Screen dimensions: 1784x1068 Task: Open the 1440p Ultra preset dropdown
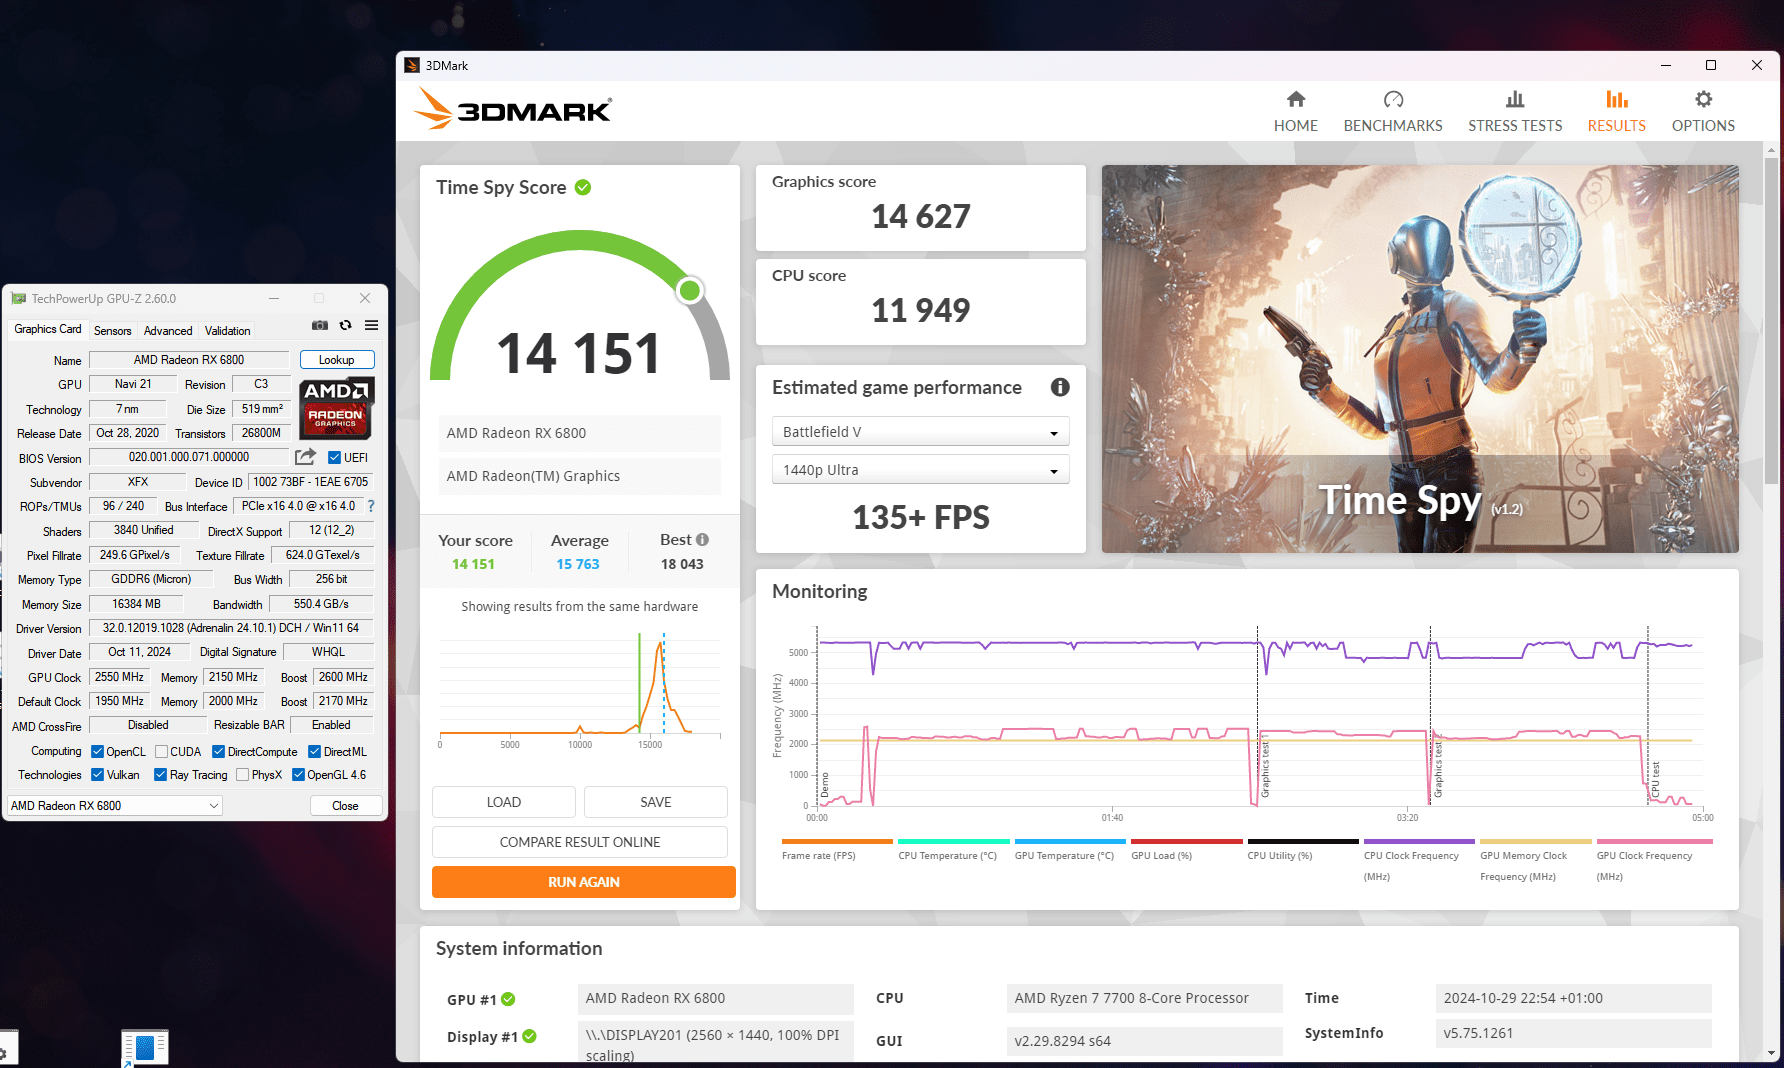[920, 470]
